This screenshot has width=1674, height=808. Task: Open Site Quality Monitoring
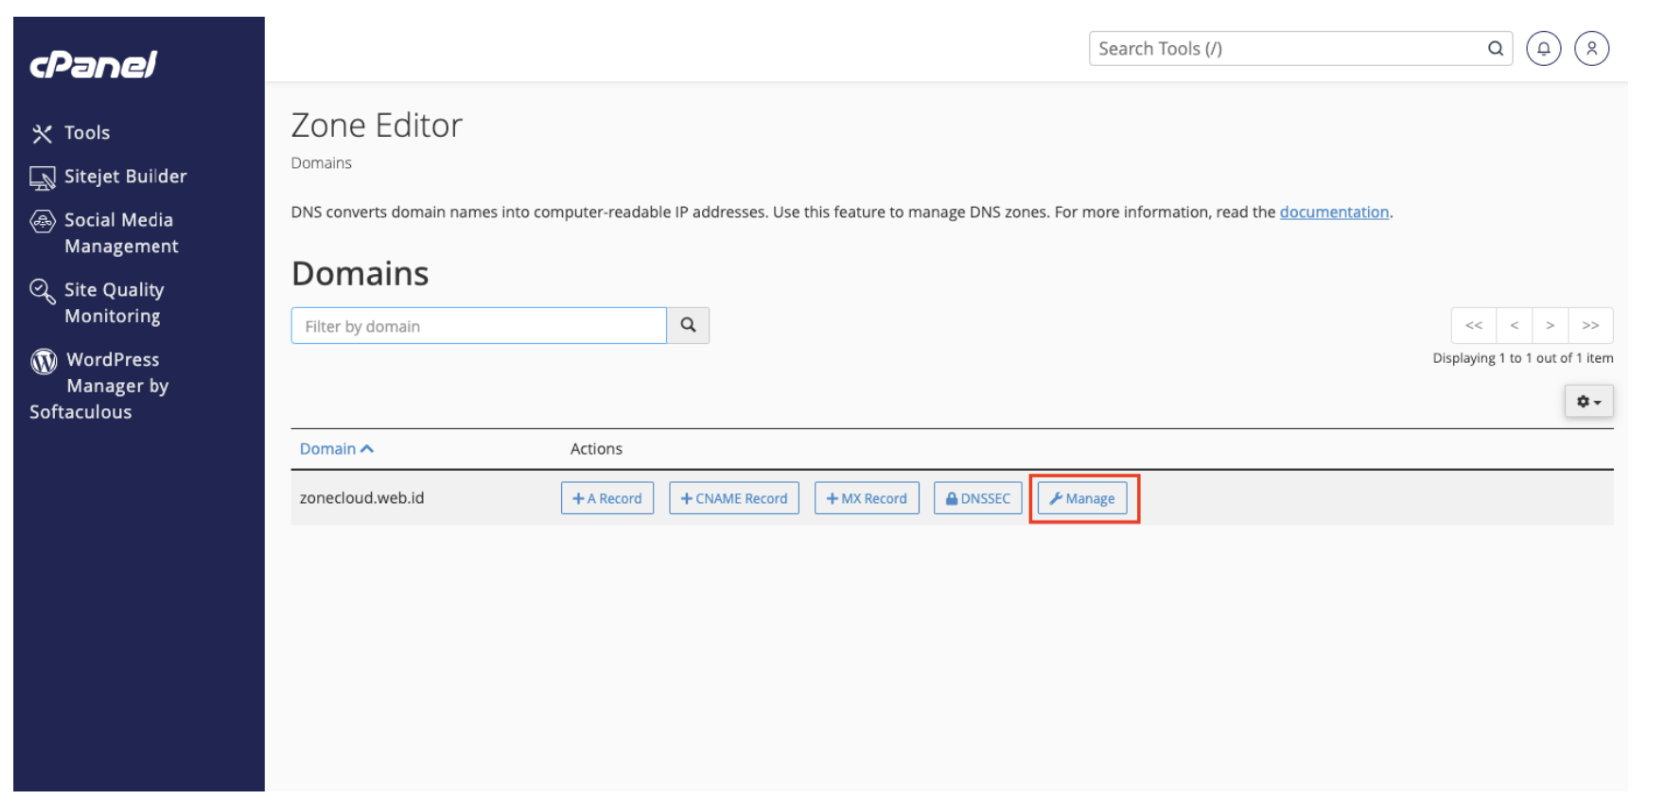[97, 303]
